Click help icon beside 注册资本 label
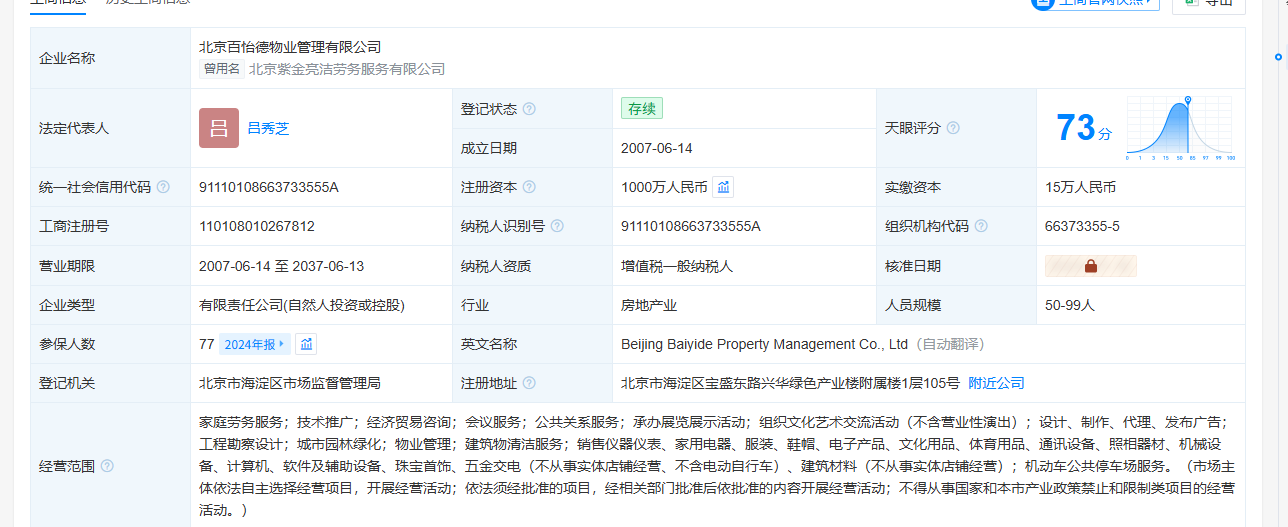 pos(529,187)
